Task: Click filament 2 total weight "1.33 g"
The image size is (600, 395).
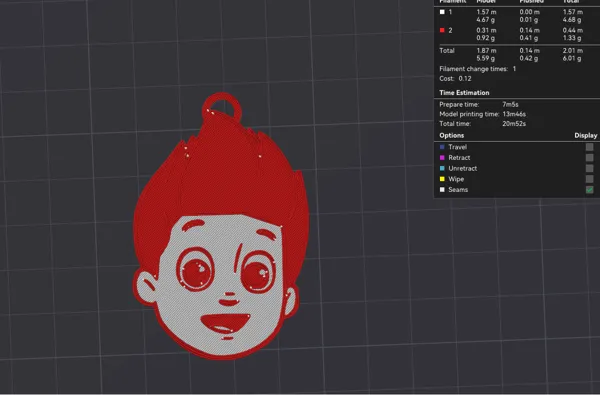Action: pyautogui.click(x=572, y=38)
